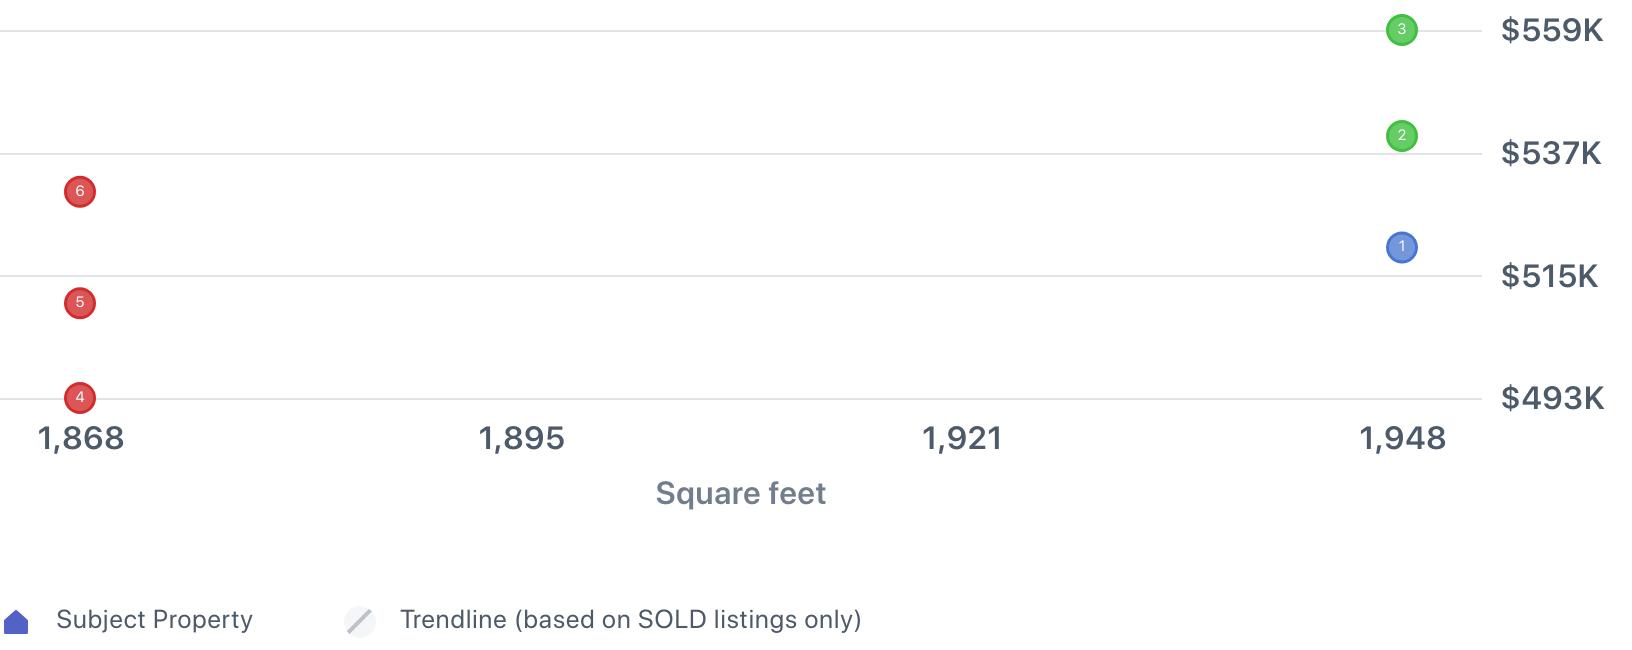Click the 1,921 square feet axis label

pyautogui.click(x=962, y=438)
